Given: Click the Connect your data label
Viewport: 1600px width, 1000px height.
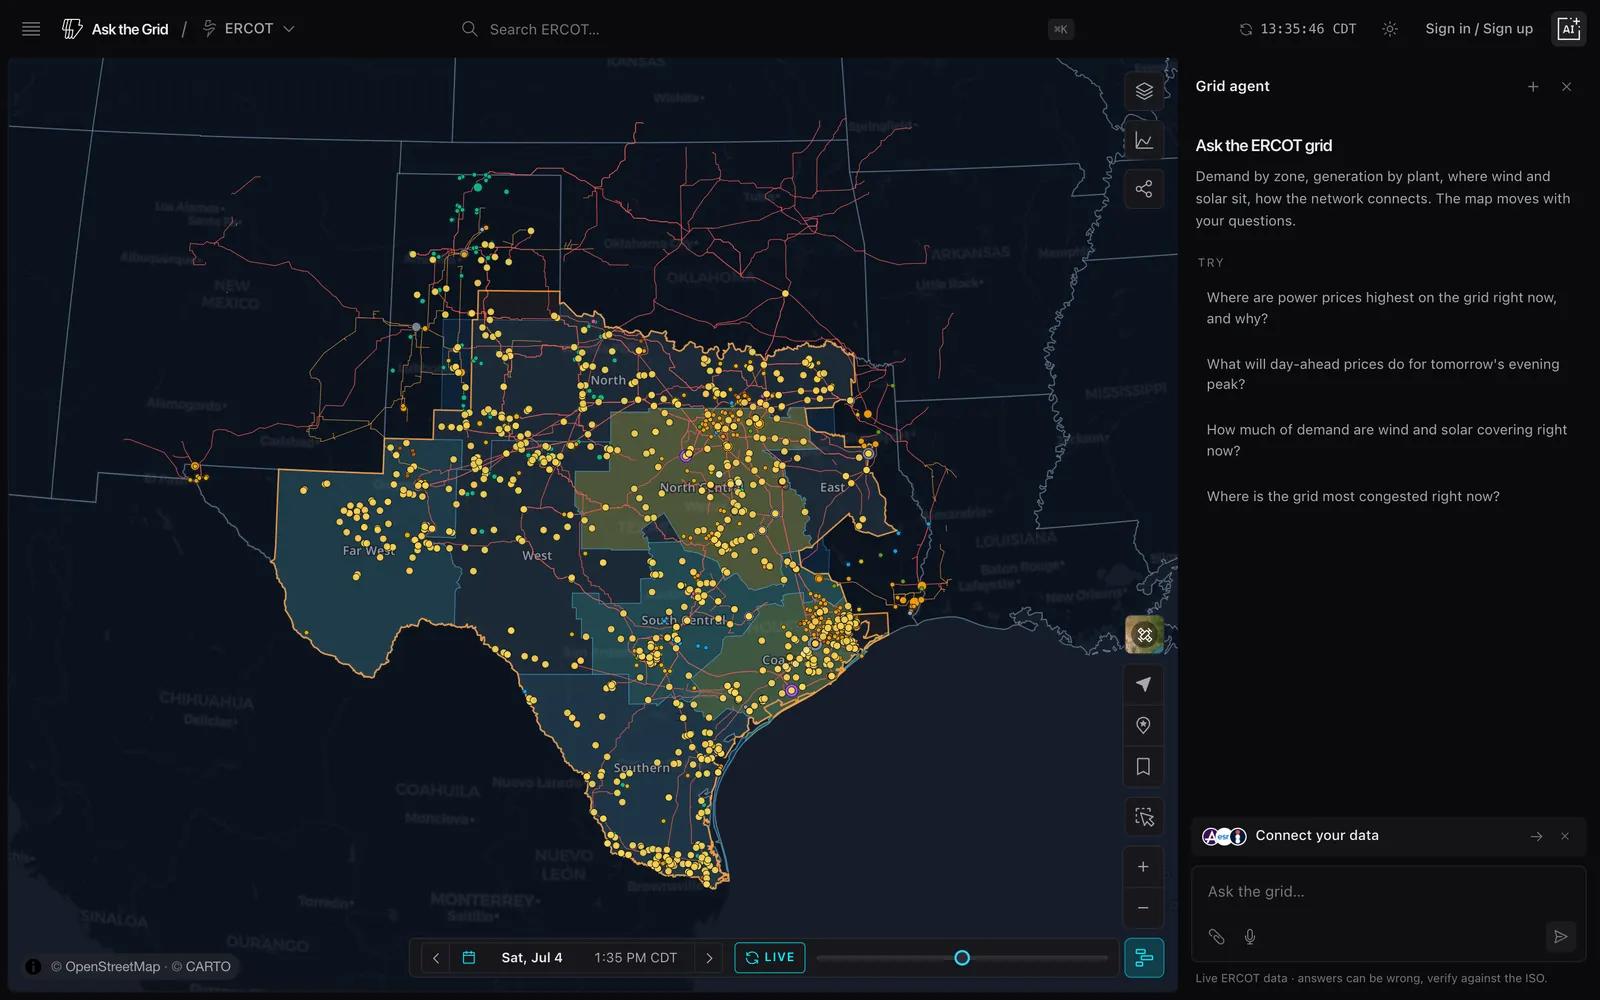Looking at the screenshot, I should 1317,835.
